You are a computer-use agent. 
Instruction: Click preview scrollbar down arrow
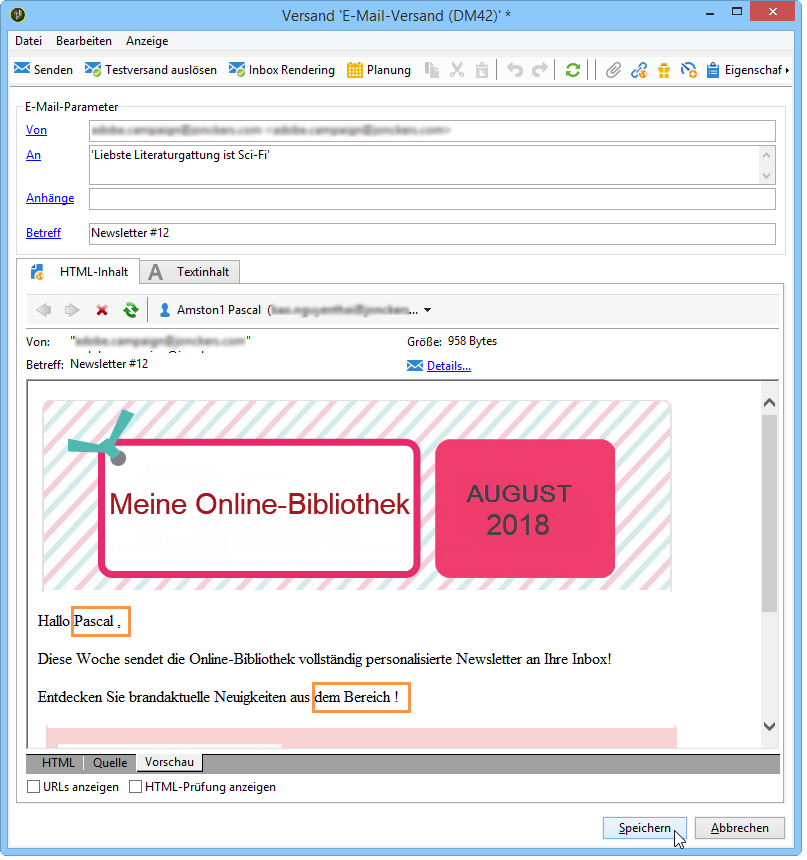[x=771, y=728]
